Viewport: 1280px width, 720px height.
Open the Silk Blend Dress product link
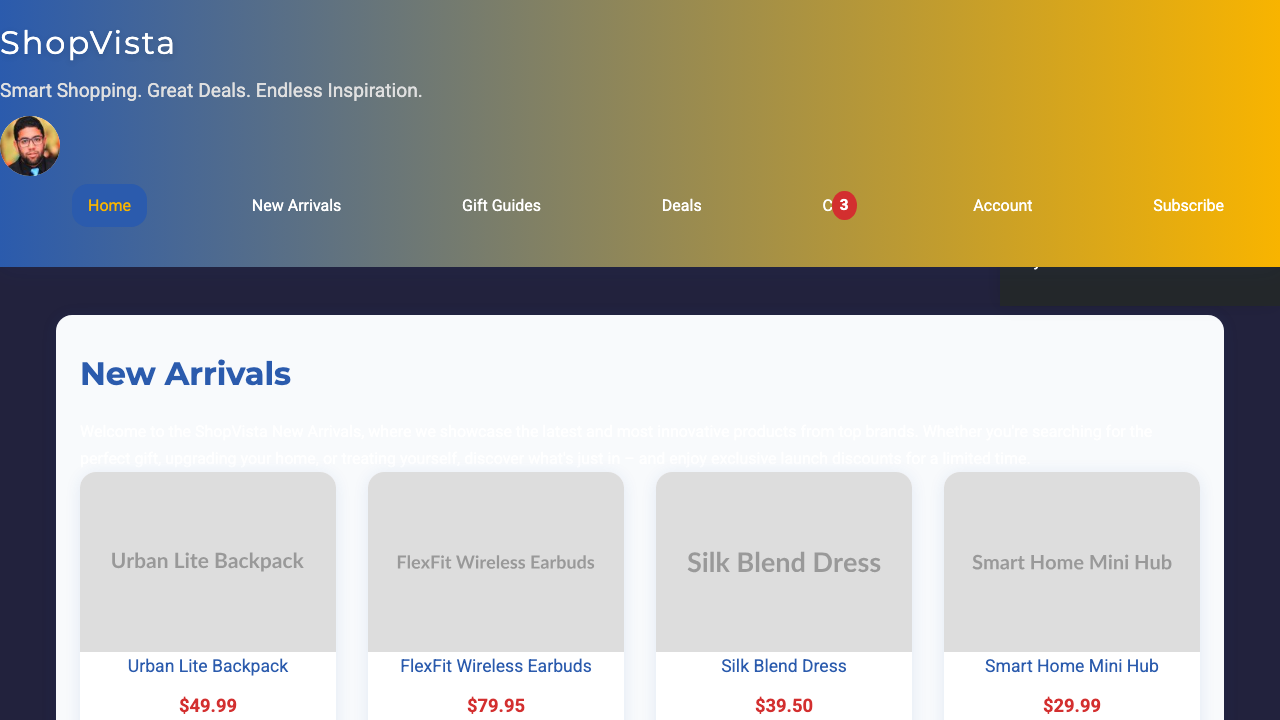[783, 666]
